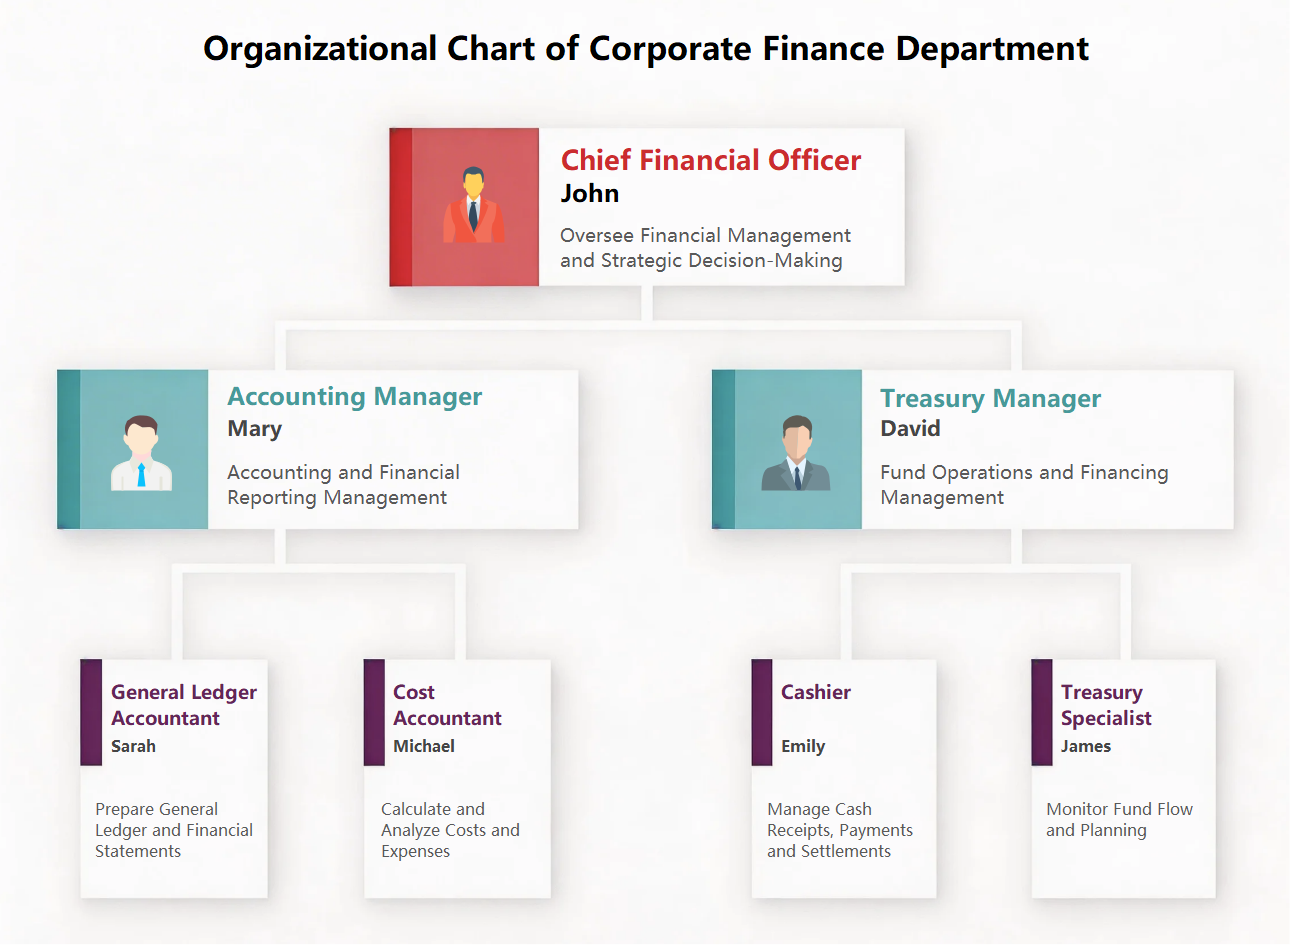The image size is (1290, 945).
Task: Click 'Fund Operations and Financing Management' description
Action: (x=1024, y=485)
